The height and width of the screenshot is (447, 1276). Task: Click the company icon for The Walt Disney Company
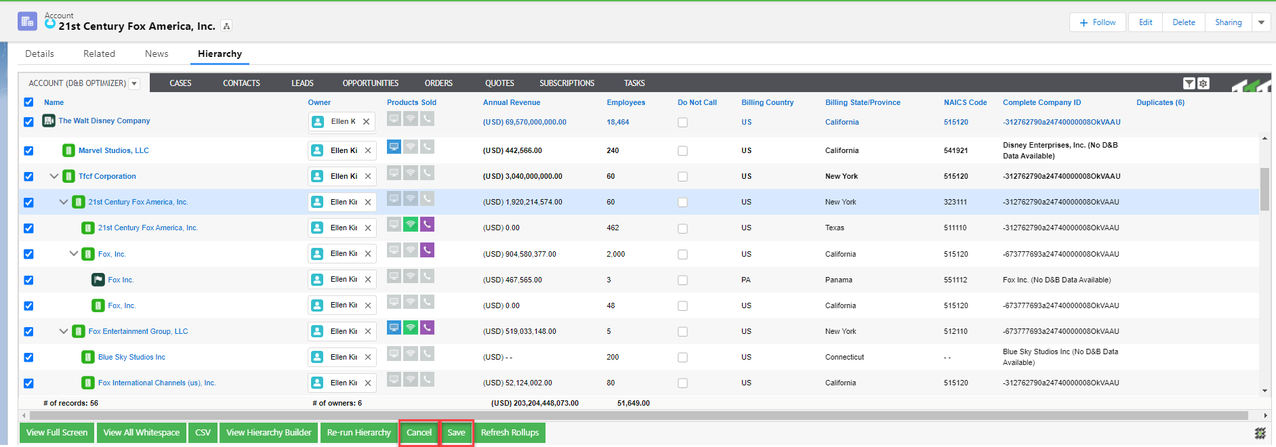[48, 121]
